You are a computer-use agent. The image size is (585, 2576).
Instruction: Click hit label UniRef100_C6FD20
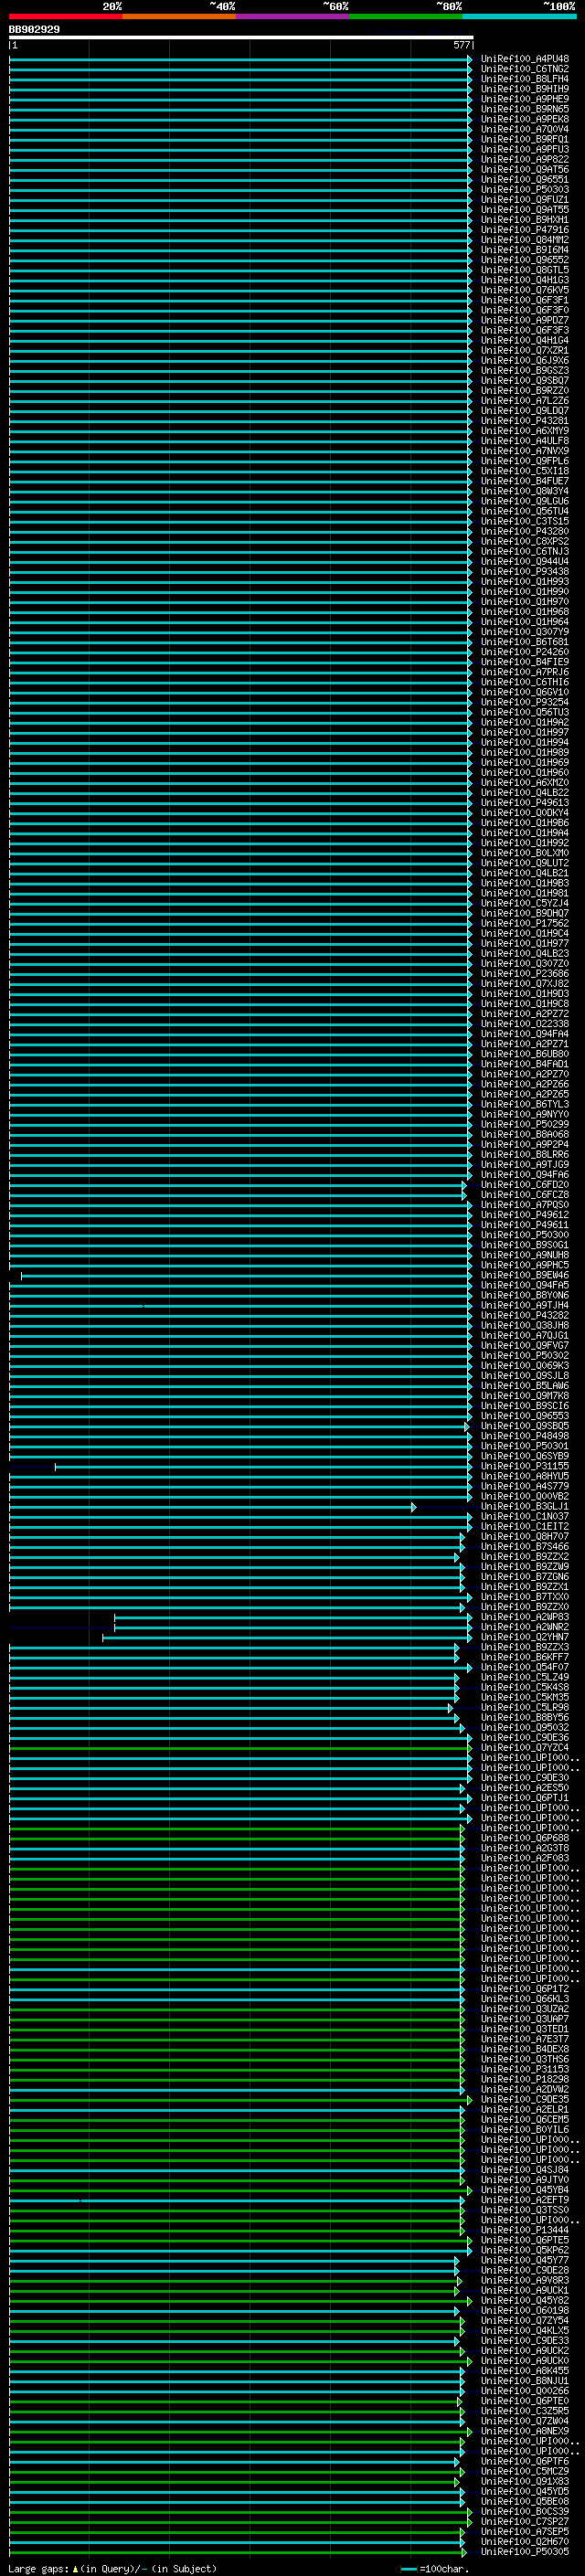[524, 1185]
